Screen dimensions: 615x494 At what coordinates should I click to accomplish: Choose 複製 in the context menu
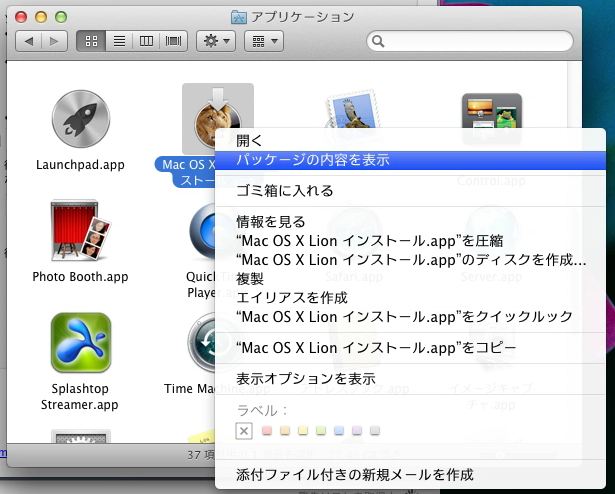[x=410, y=279]
